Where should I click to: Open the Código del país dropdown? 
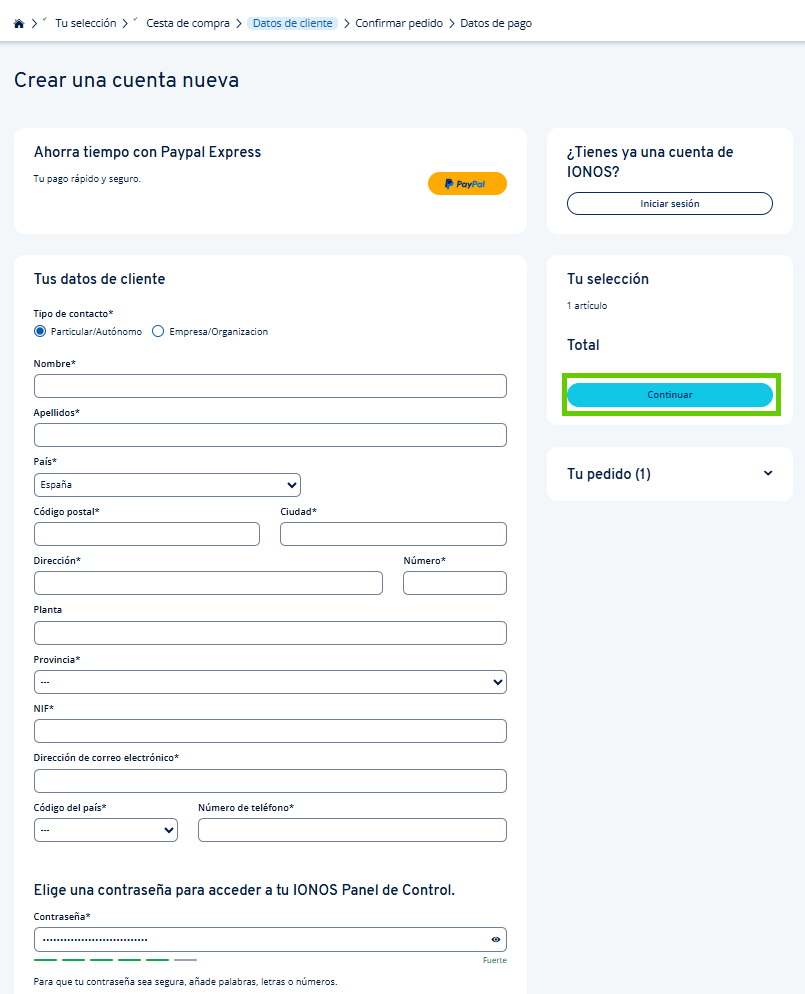[105, 829]
